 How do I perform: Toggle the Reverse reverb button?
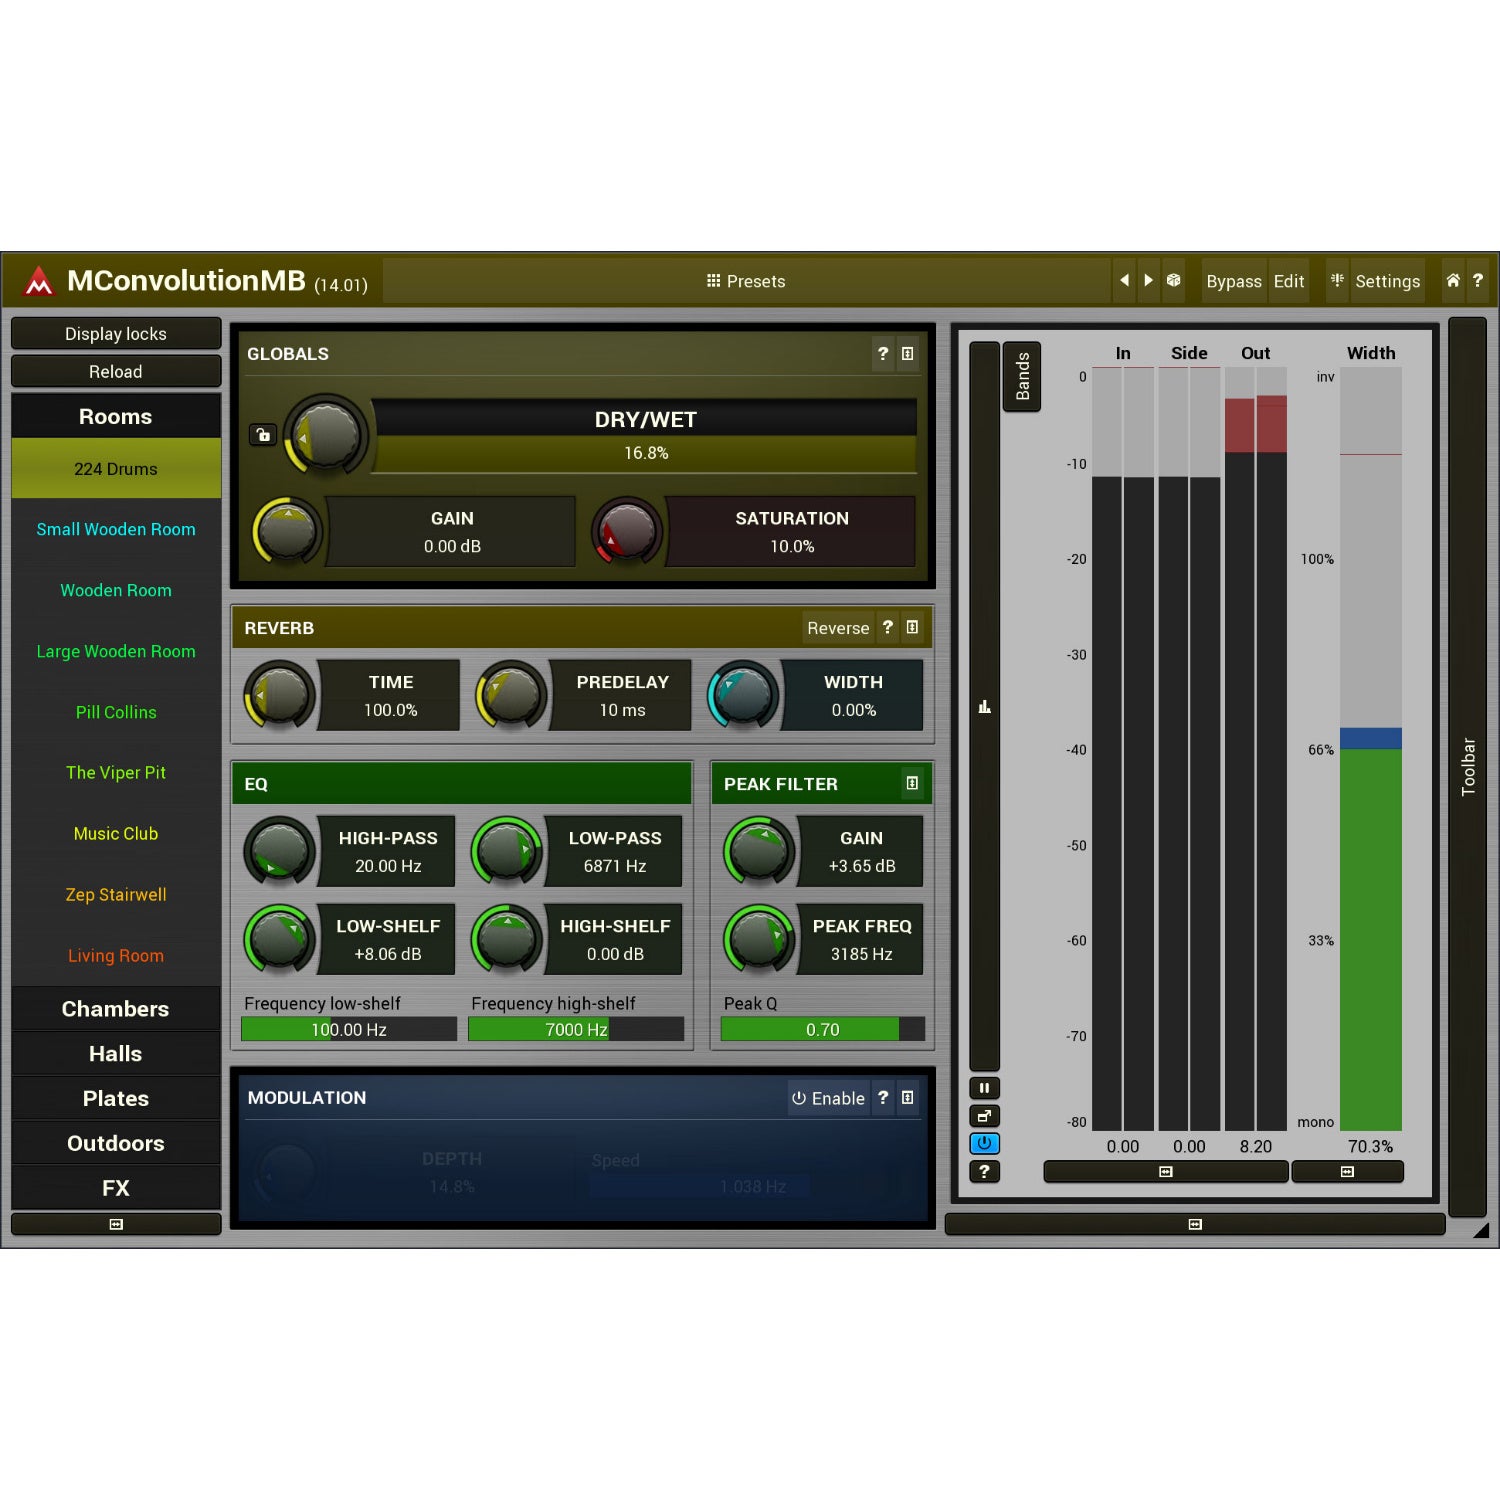click(x=838, y=628)
